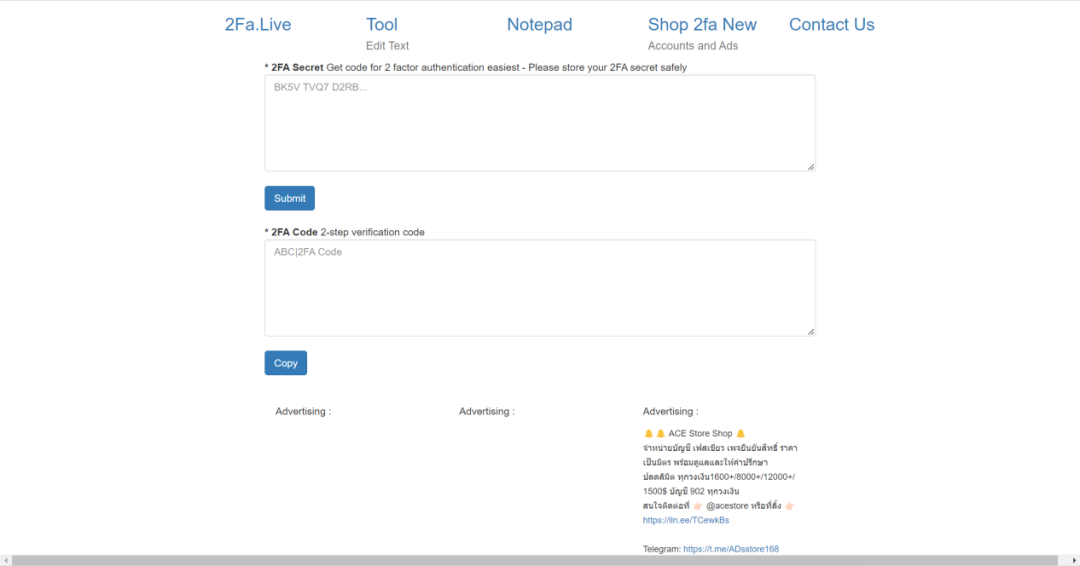Click the scrollbar right arrow

tap(1074, 560)
